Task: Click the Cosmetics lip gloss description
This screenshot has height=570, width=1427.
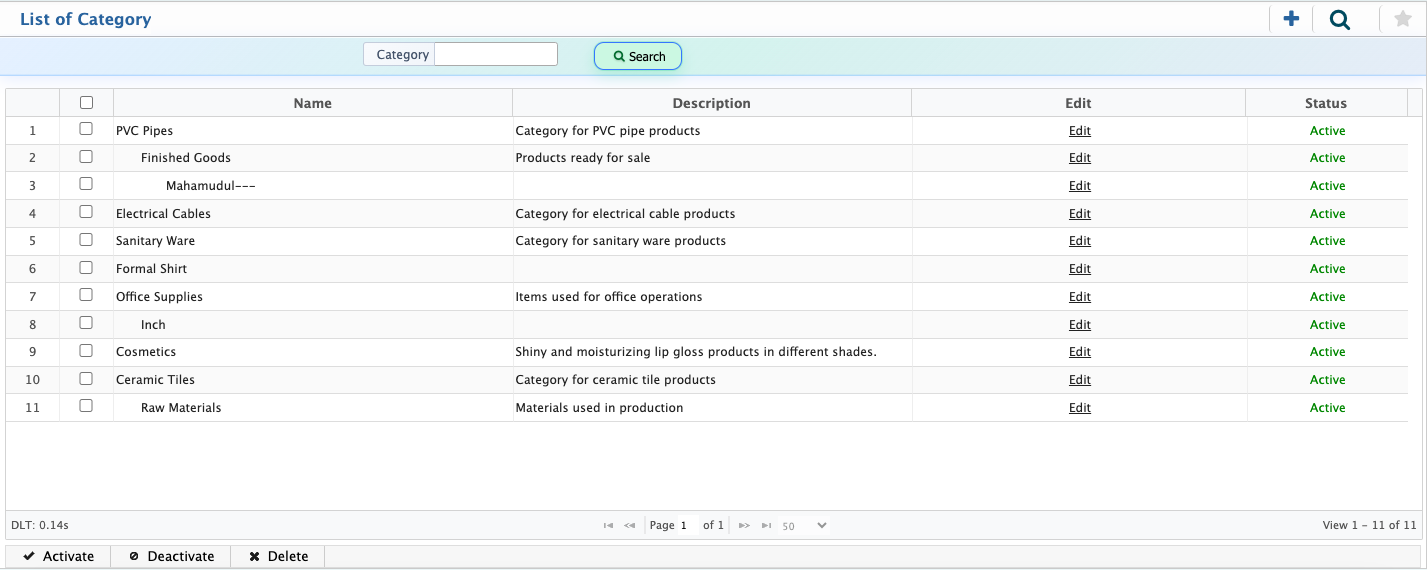Action: [696, 352]
